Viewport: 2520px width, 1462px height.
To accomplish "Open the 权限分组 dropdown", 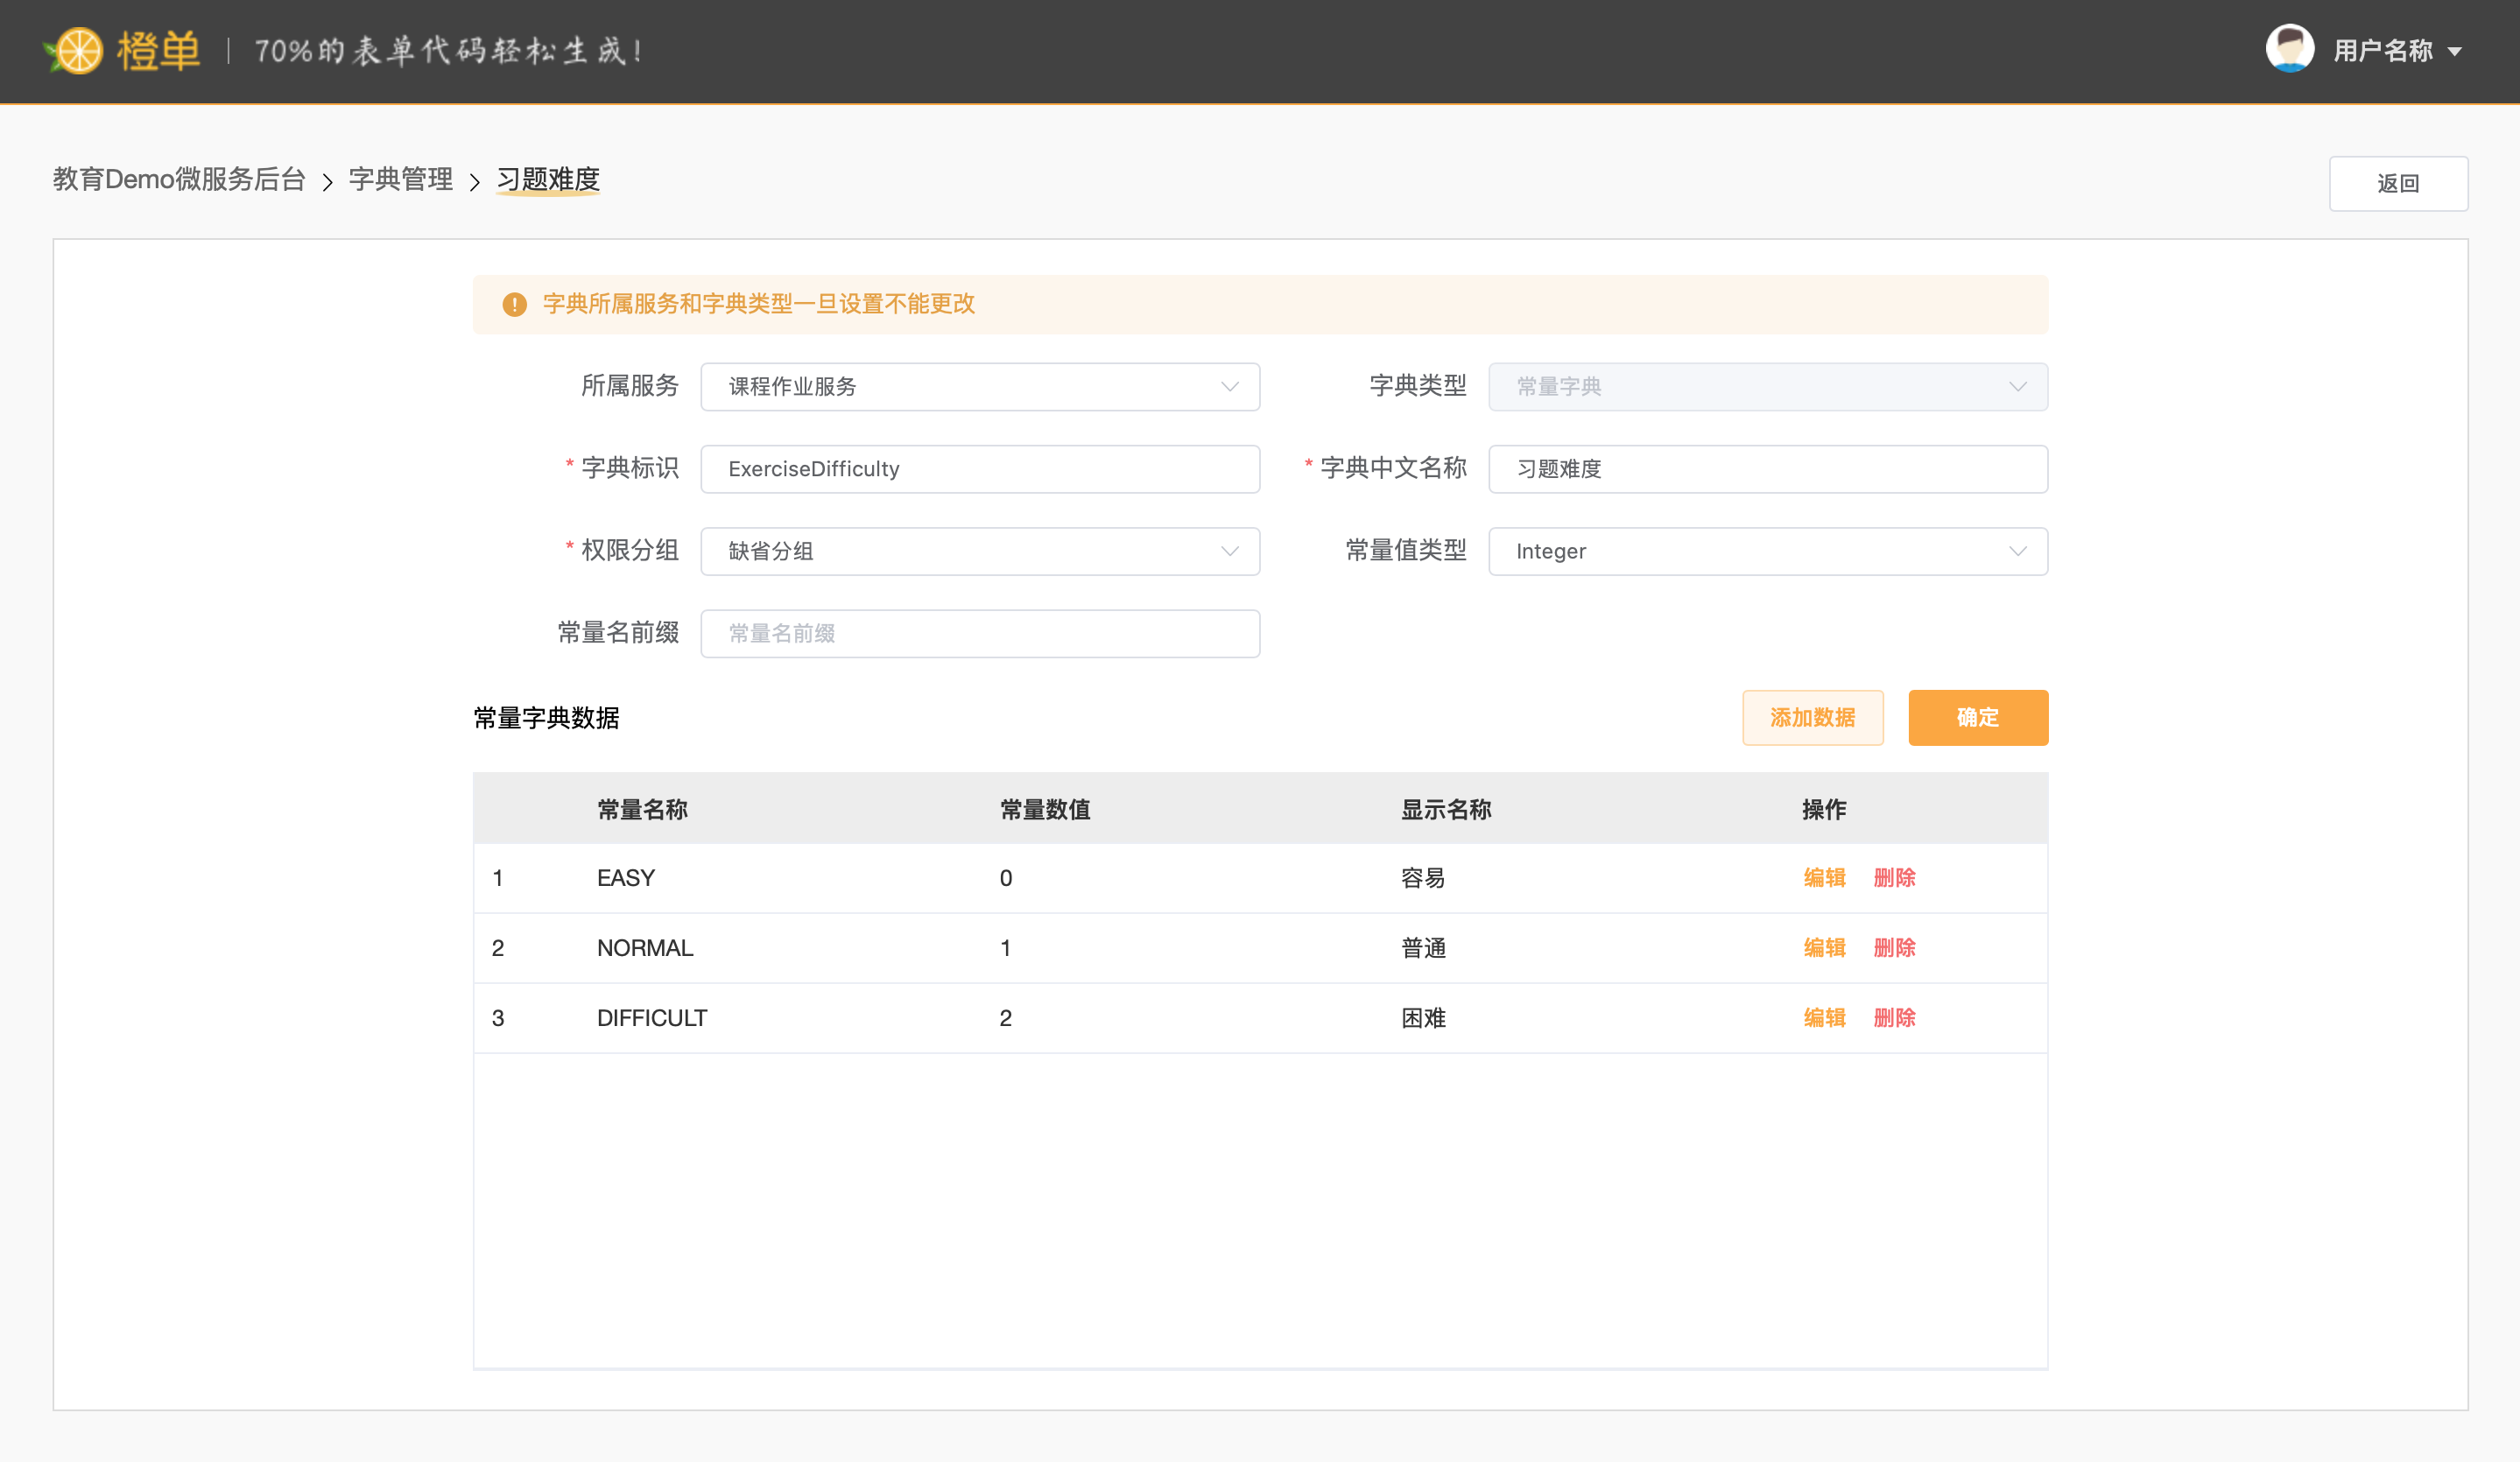I will 979,551.
